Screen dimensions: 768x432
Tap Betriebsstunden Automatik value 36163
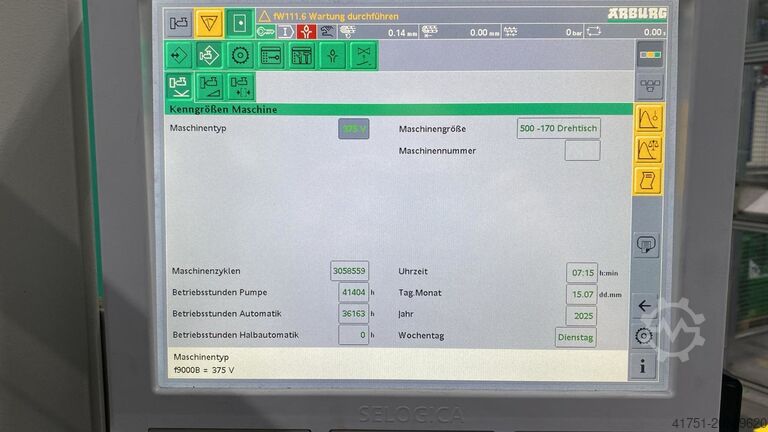coord(353,313)
